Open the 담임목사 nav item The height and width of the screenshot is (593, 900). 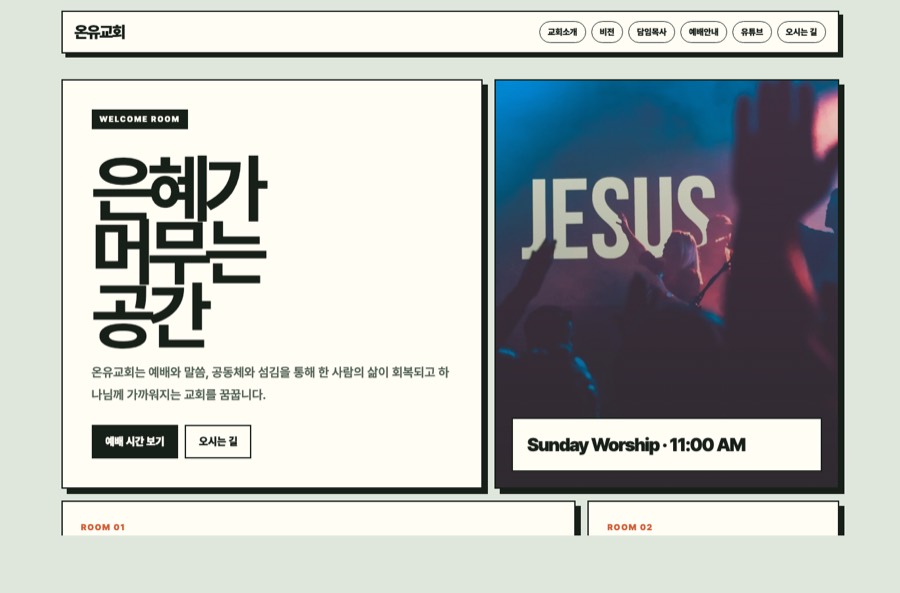click(651, 32)
